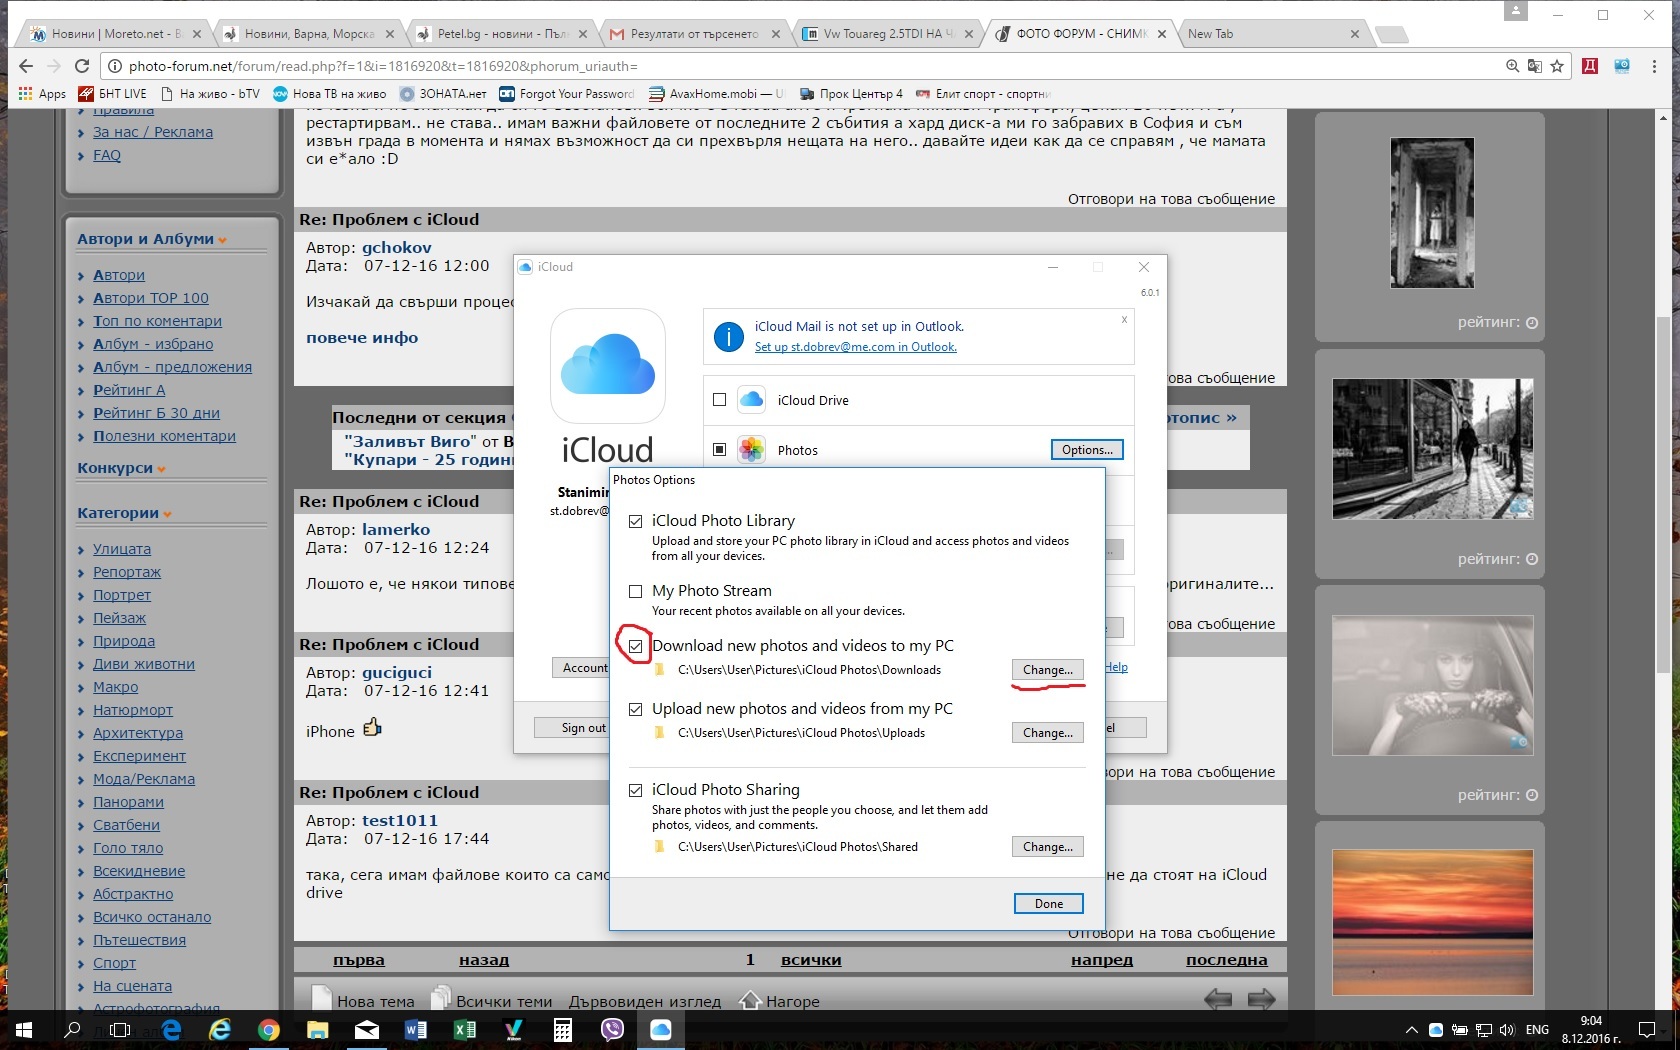Reload the current page
Image resolution: width=1680 pixels, height=1050 pixels.
82,66
